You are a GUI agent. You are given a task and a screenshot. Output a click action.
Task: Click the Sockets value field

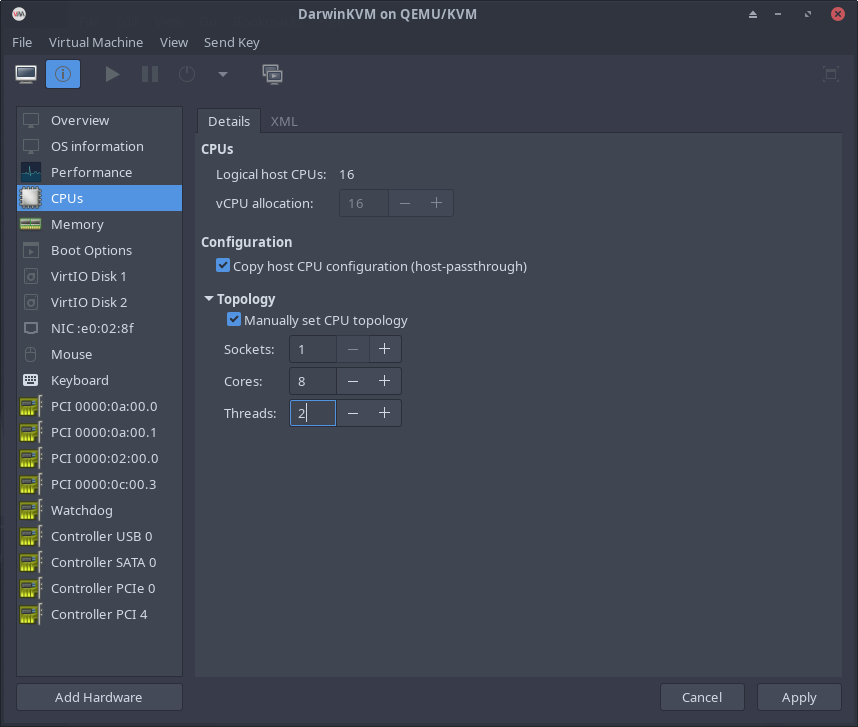pyautogui.click(x=312, y=349)
